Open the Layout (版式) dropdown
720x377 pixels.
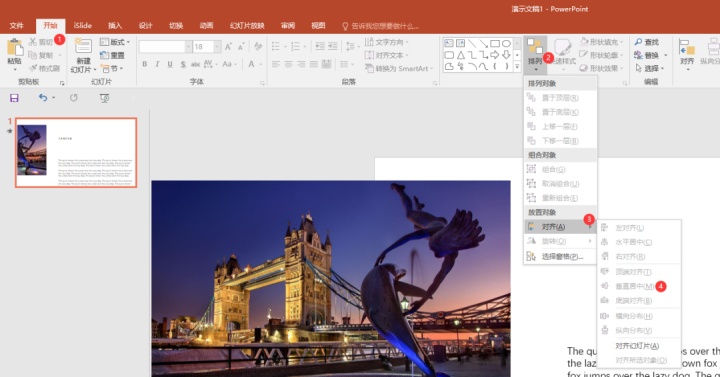pyautogui.click(x=115, y=42)
